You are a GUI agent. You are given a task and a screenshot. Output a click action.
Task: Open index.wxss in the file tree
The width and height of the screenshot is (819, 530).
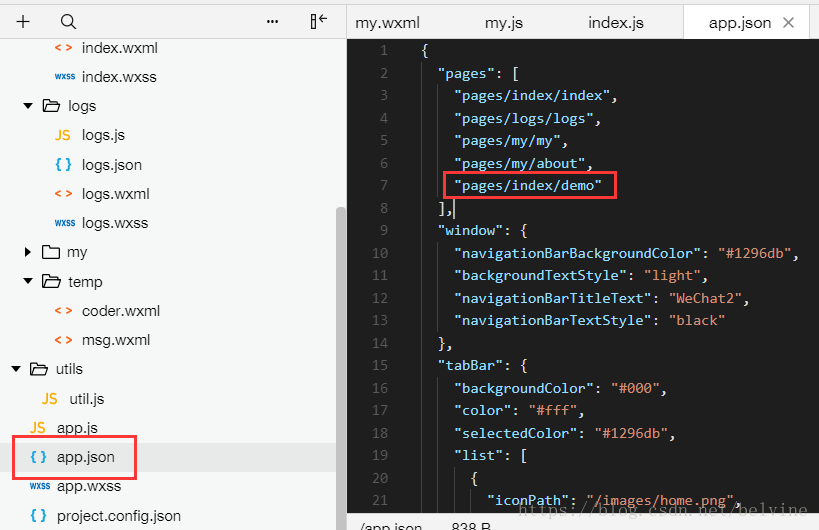(119, 77)
